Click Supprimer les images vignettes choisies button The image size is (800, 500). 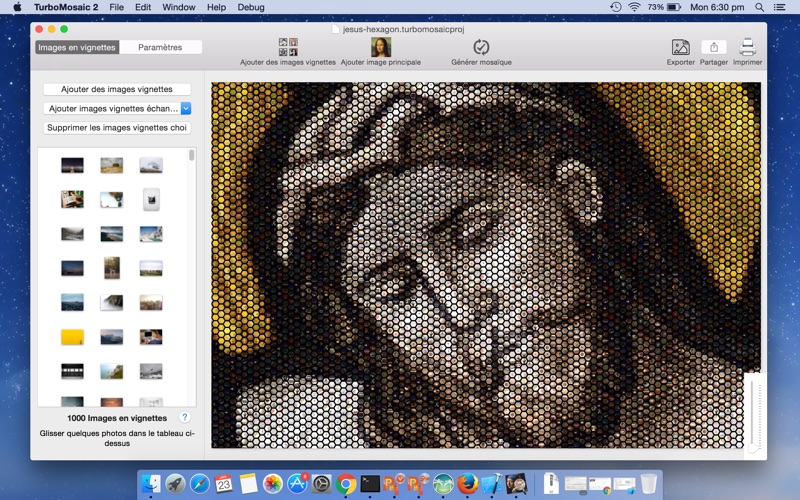point(117,128)
